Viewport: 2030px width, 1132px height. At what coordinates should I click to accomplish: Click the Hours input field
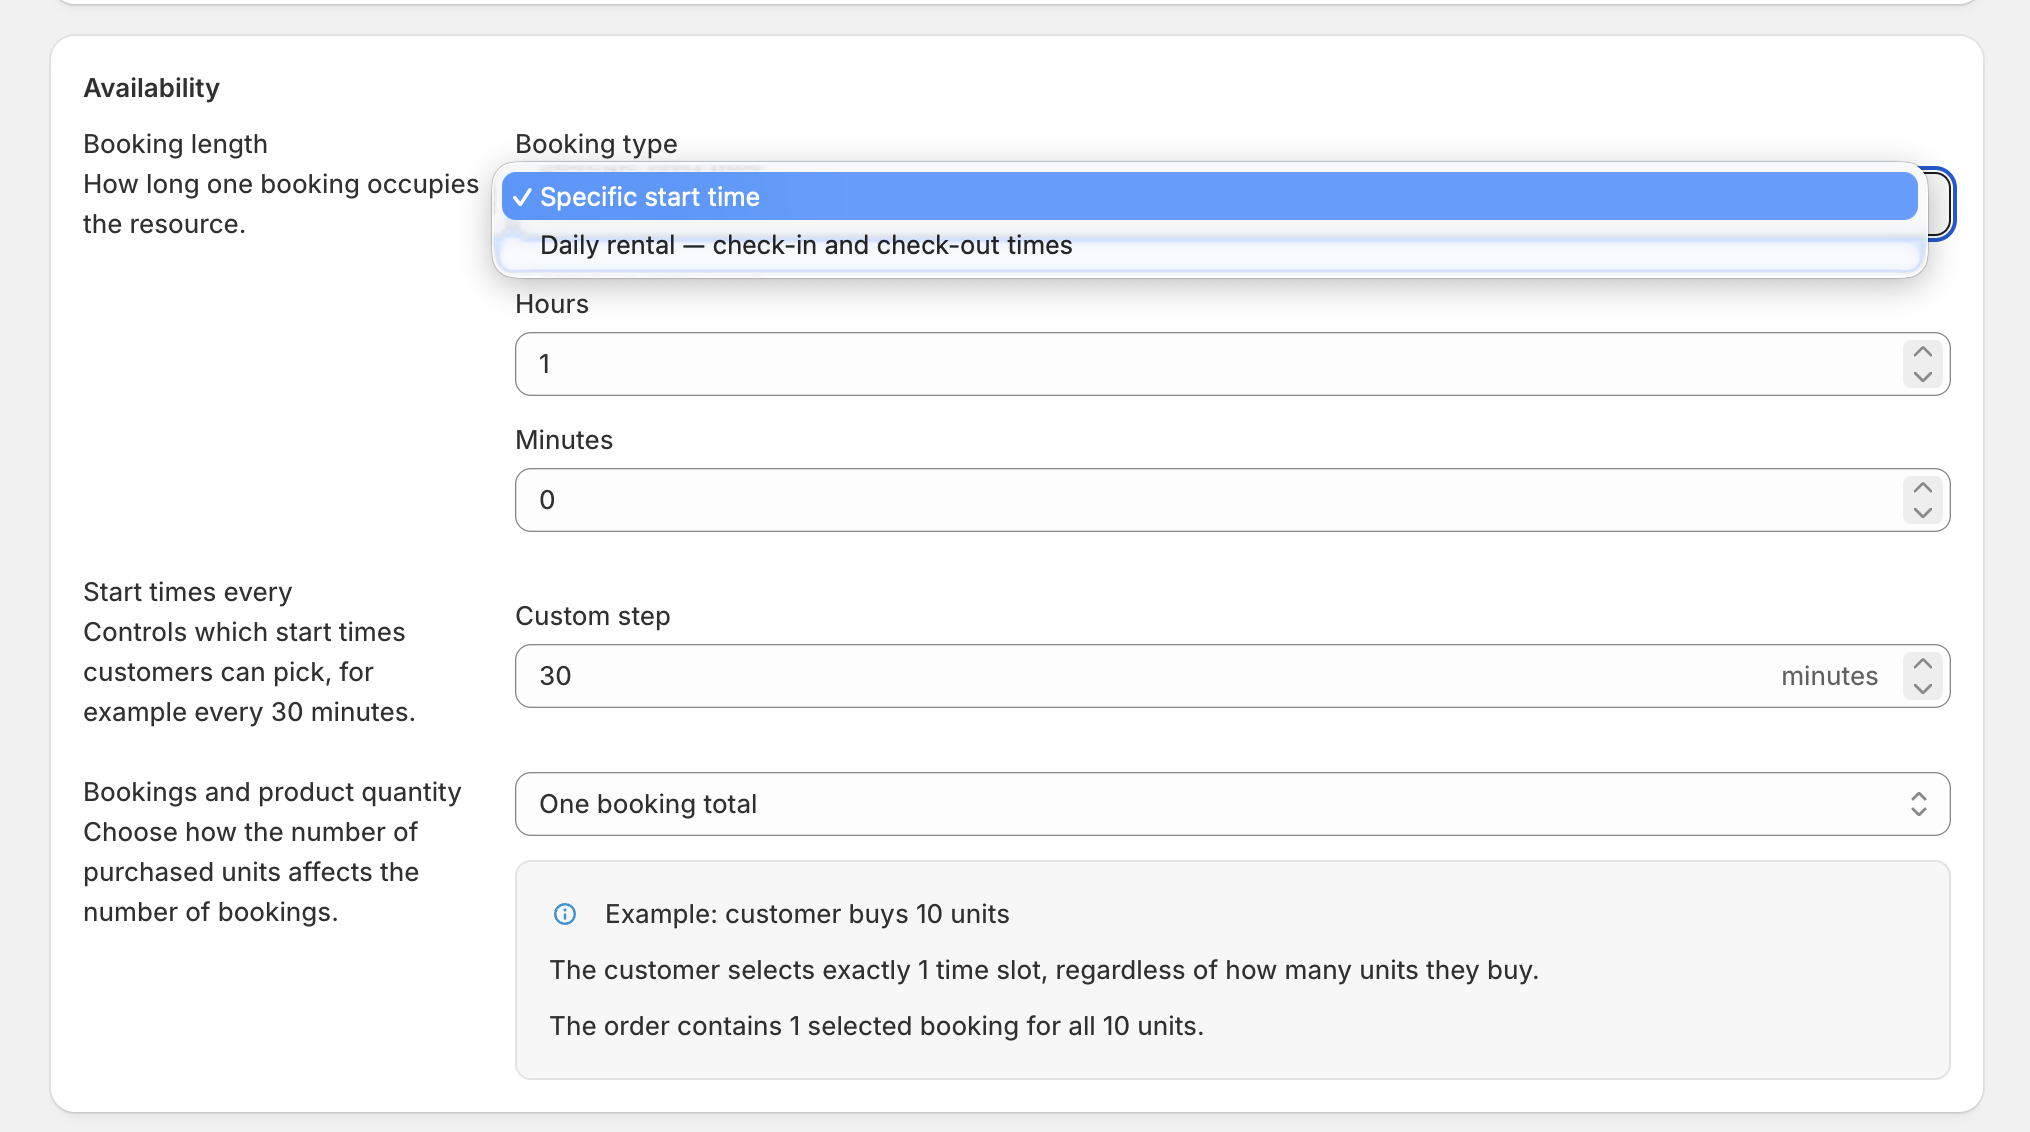pyautogui.click(x=1232, y=364)
